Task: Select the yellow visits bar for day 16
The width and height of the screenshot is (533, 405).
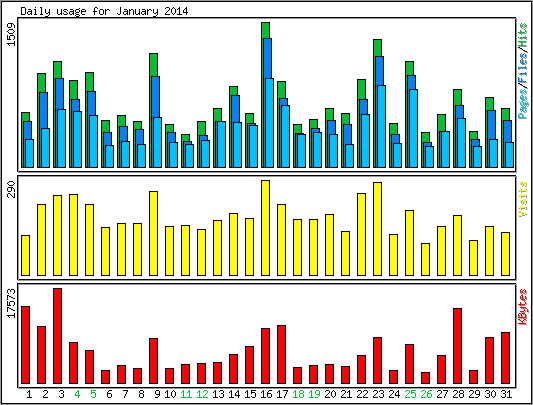Action: 266,228
